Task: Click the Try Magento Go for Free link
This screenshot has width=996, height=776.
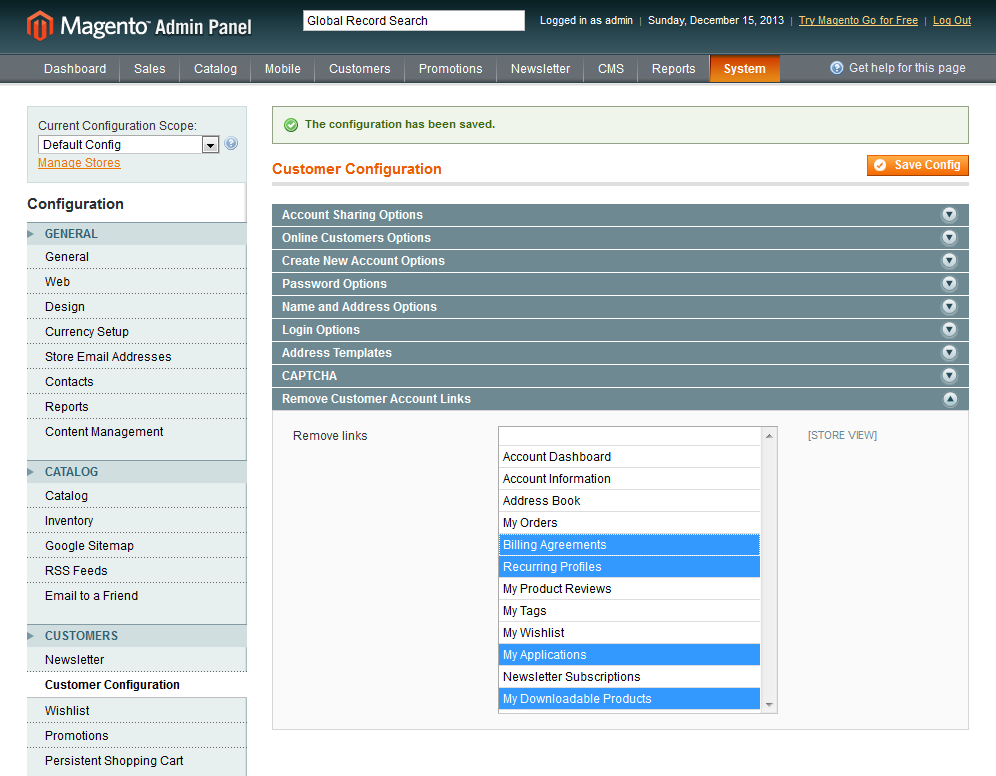Action: [x=858, y=20]
